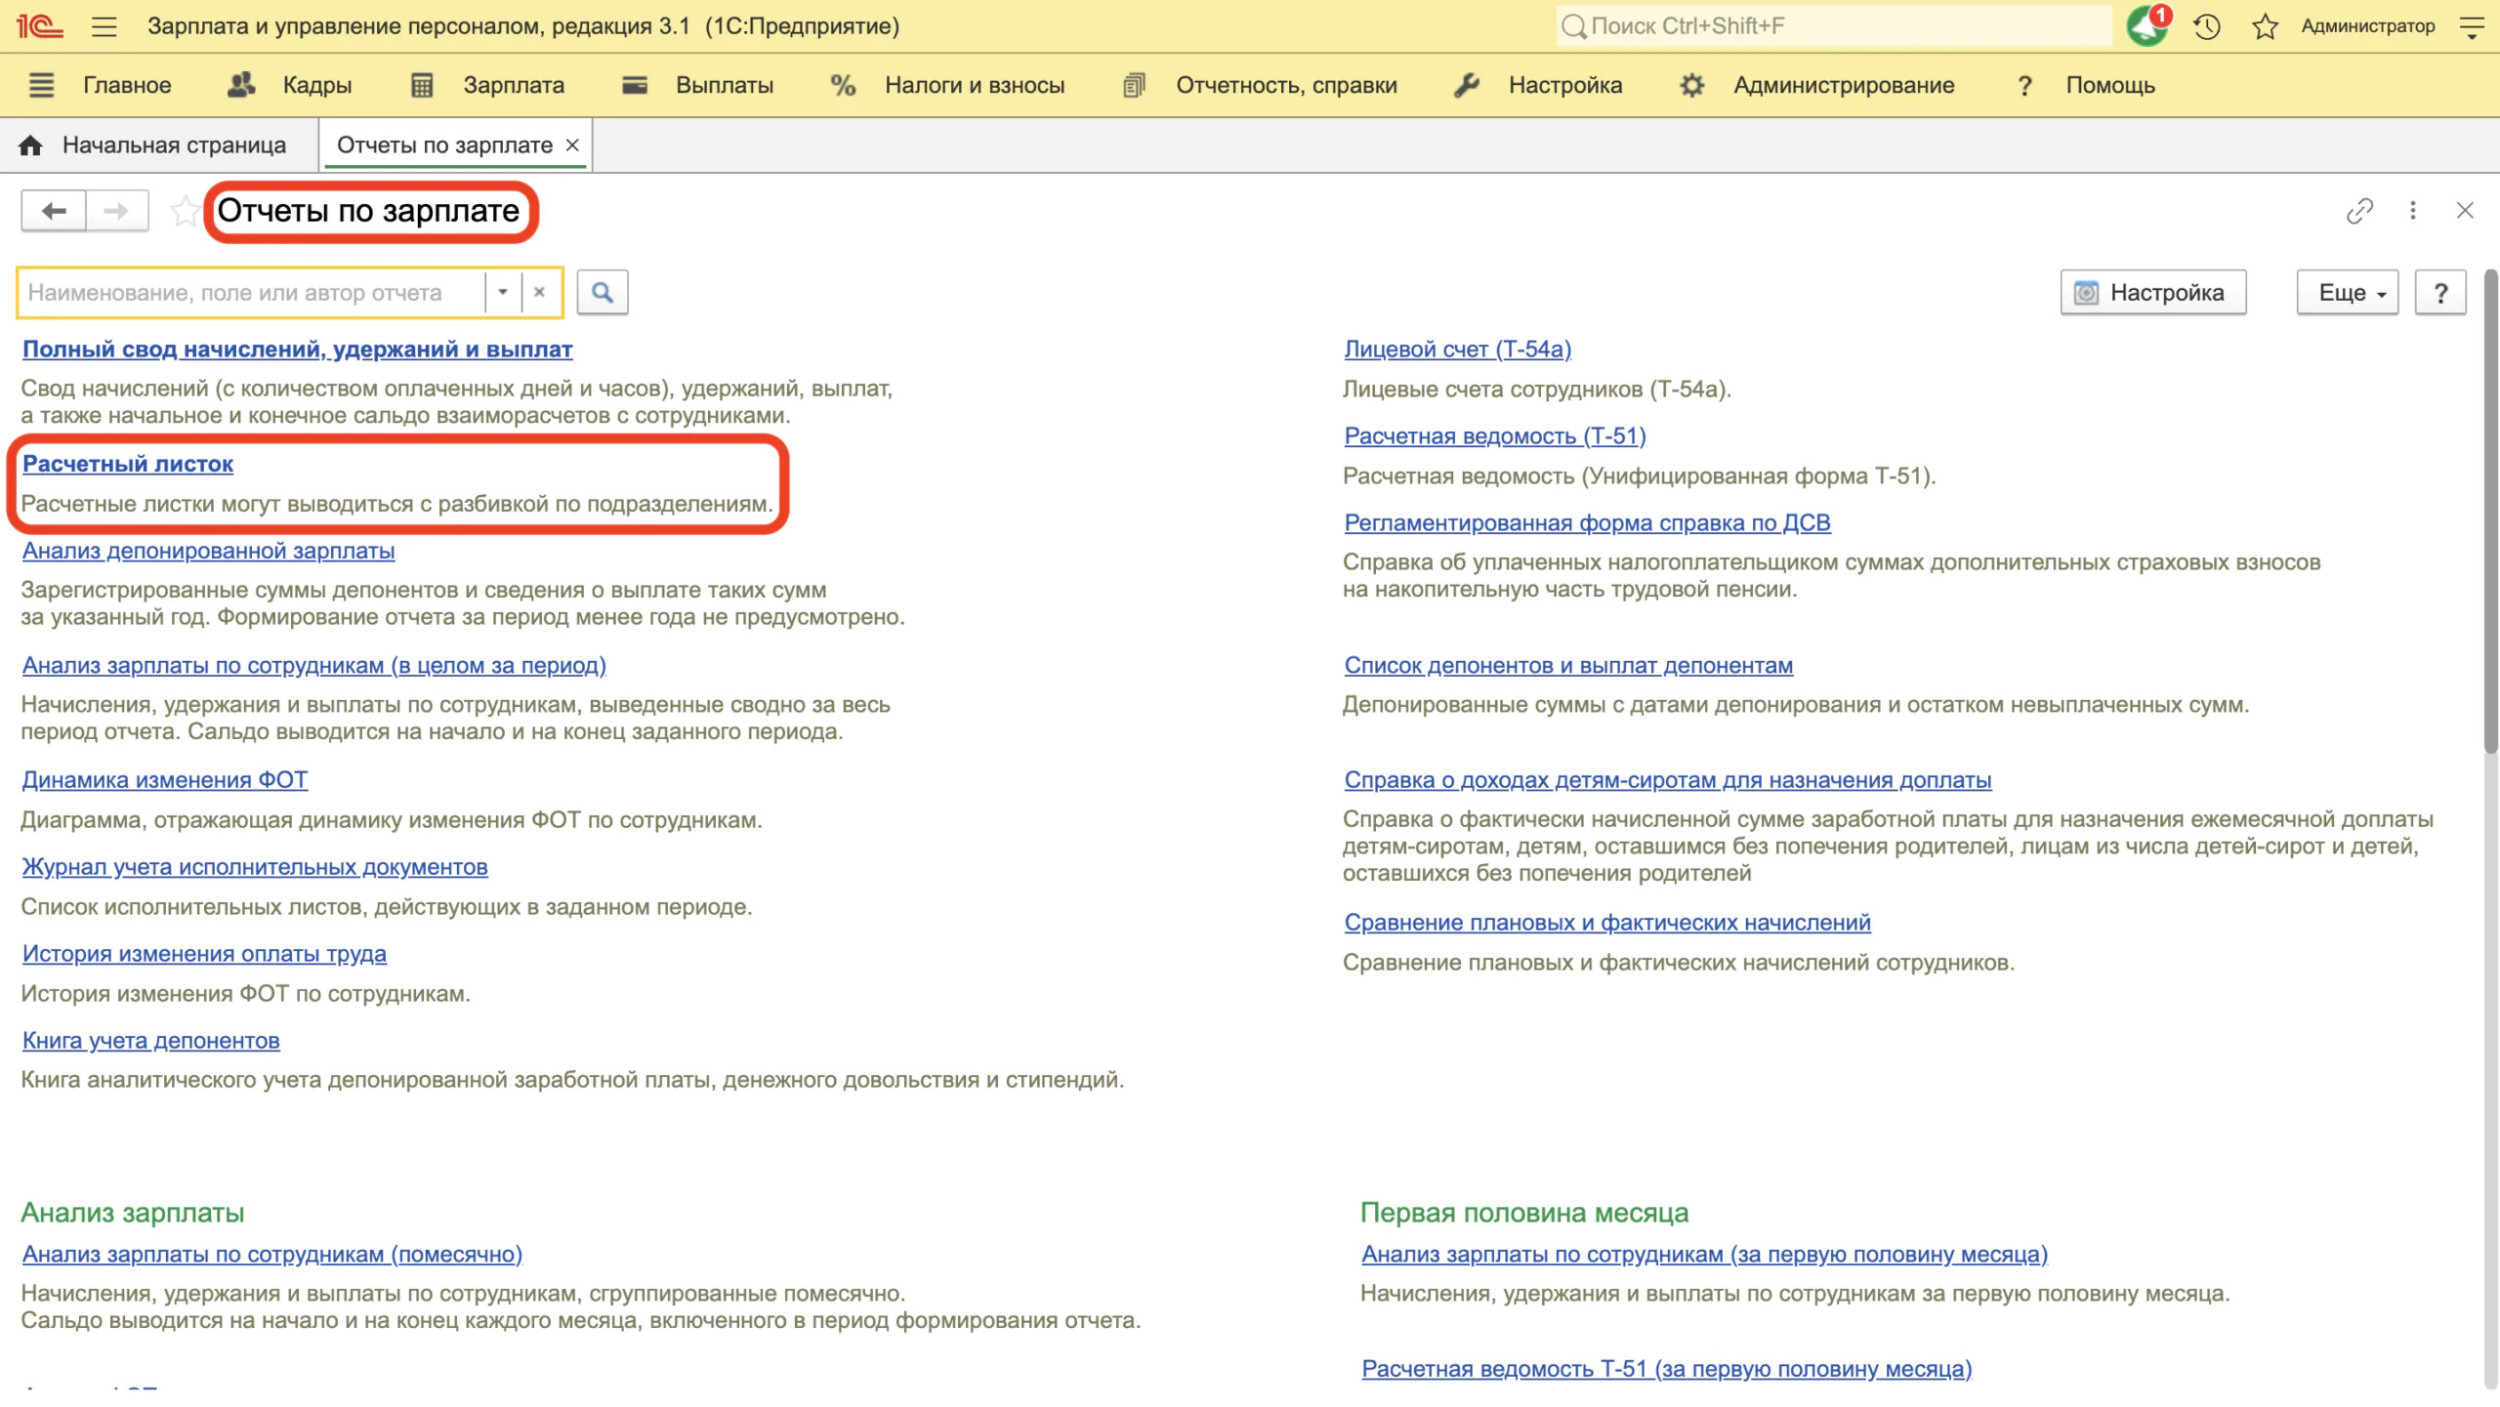Click the magnifier search button for reports
Screen dimensions: 2500x1407
point(602,292)
